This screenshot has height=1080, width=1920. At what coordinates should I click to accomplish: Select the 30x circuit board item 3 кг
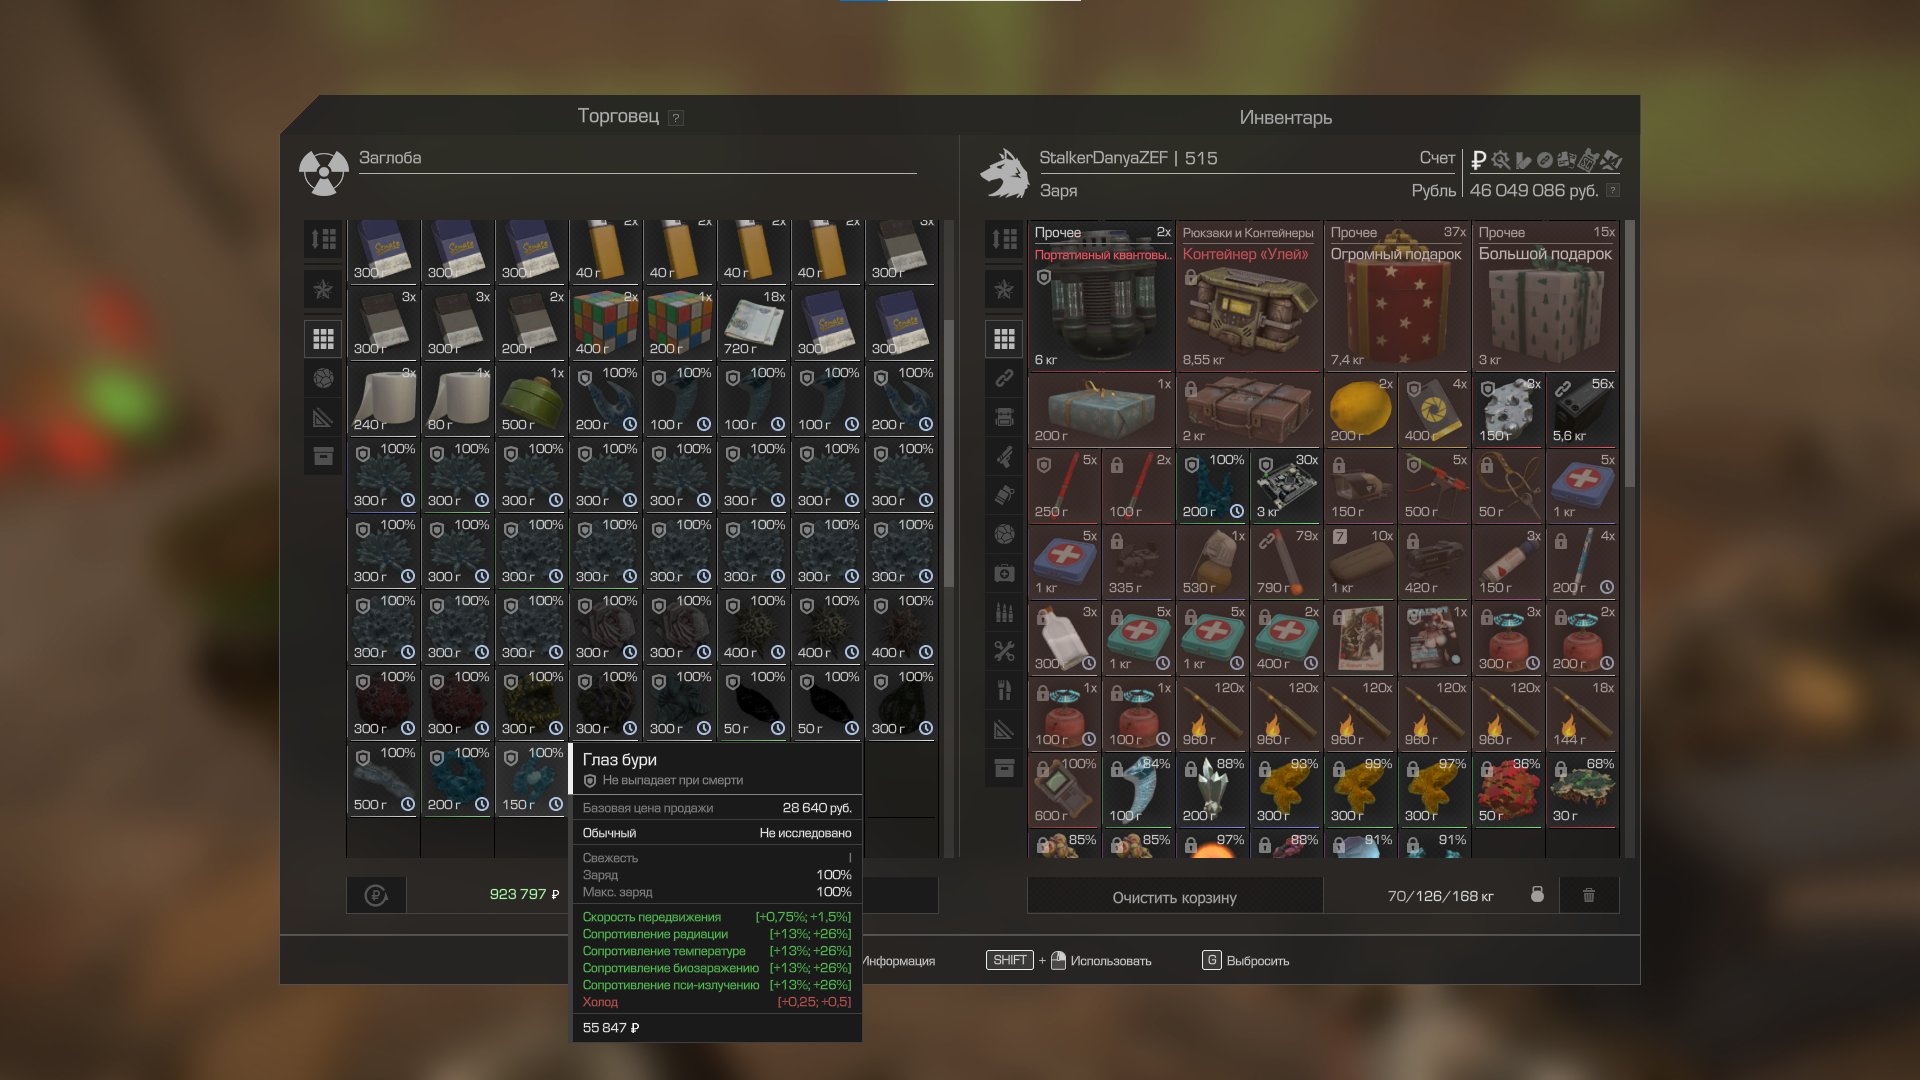[1286, 487]
